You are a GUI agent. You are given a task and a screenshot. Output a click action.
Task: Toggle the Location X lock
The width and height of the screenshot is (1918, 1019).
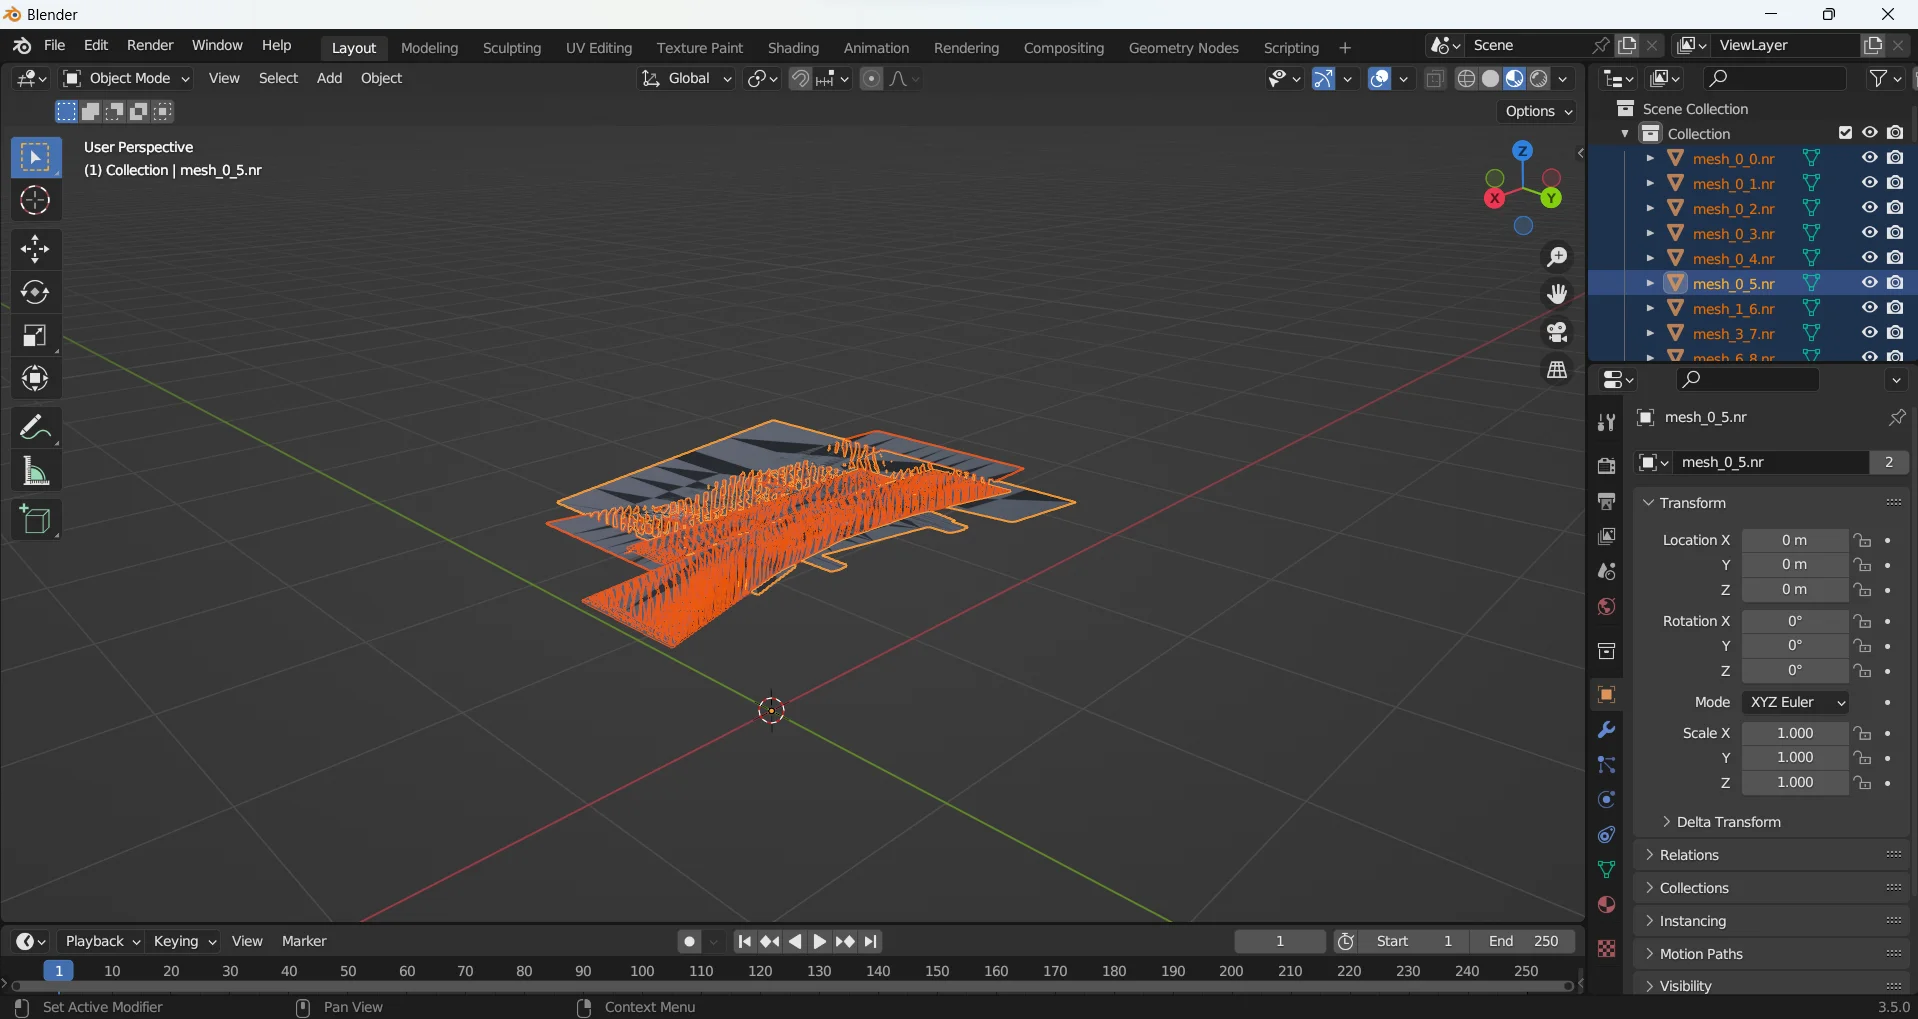tap(1862, 540)
